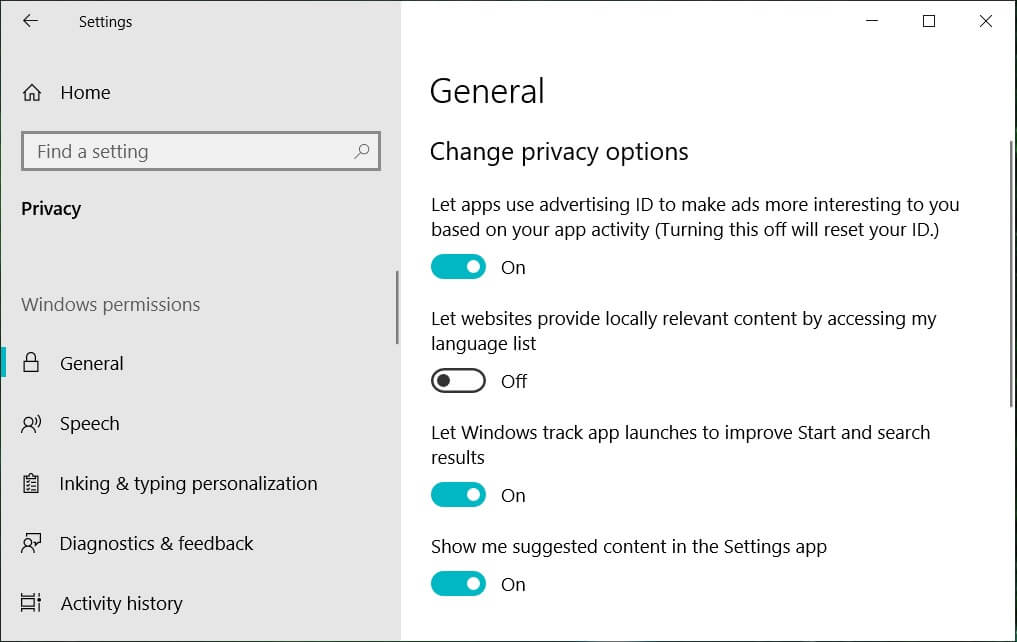Focus the Find a setting search box
Screen dimensions: 1017x642
click(x=190, y=152)
